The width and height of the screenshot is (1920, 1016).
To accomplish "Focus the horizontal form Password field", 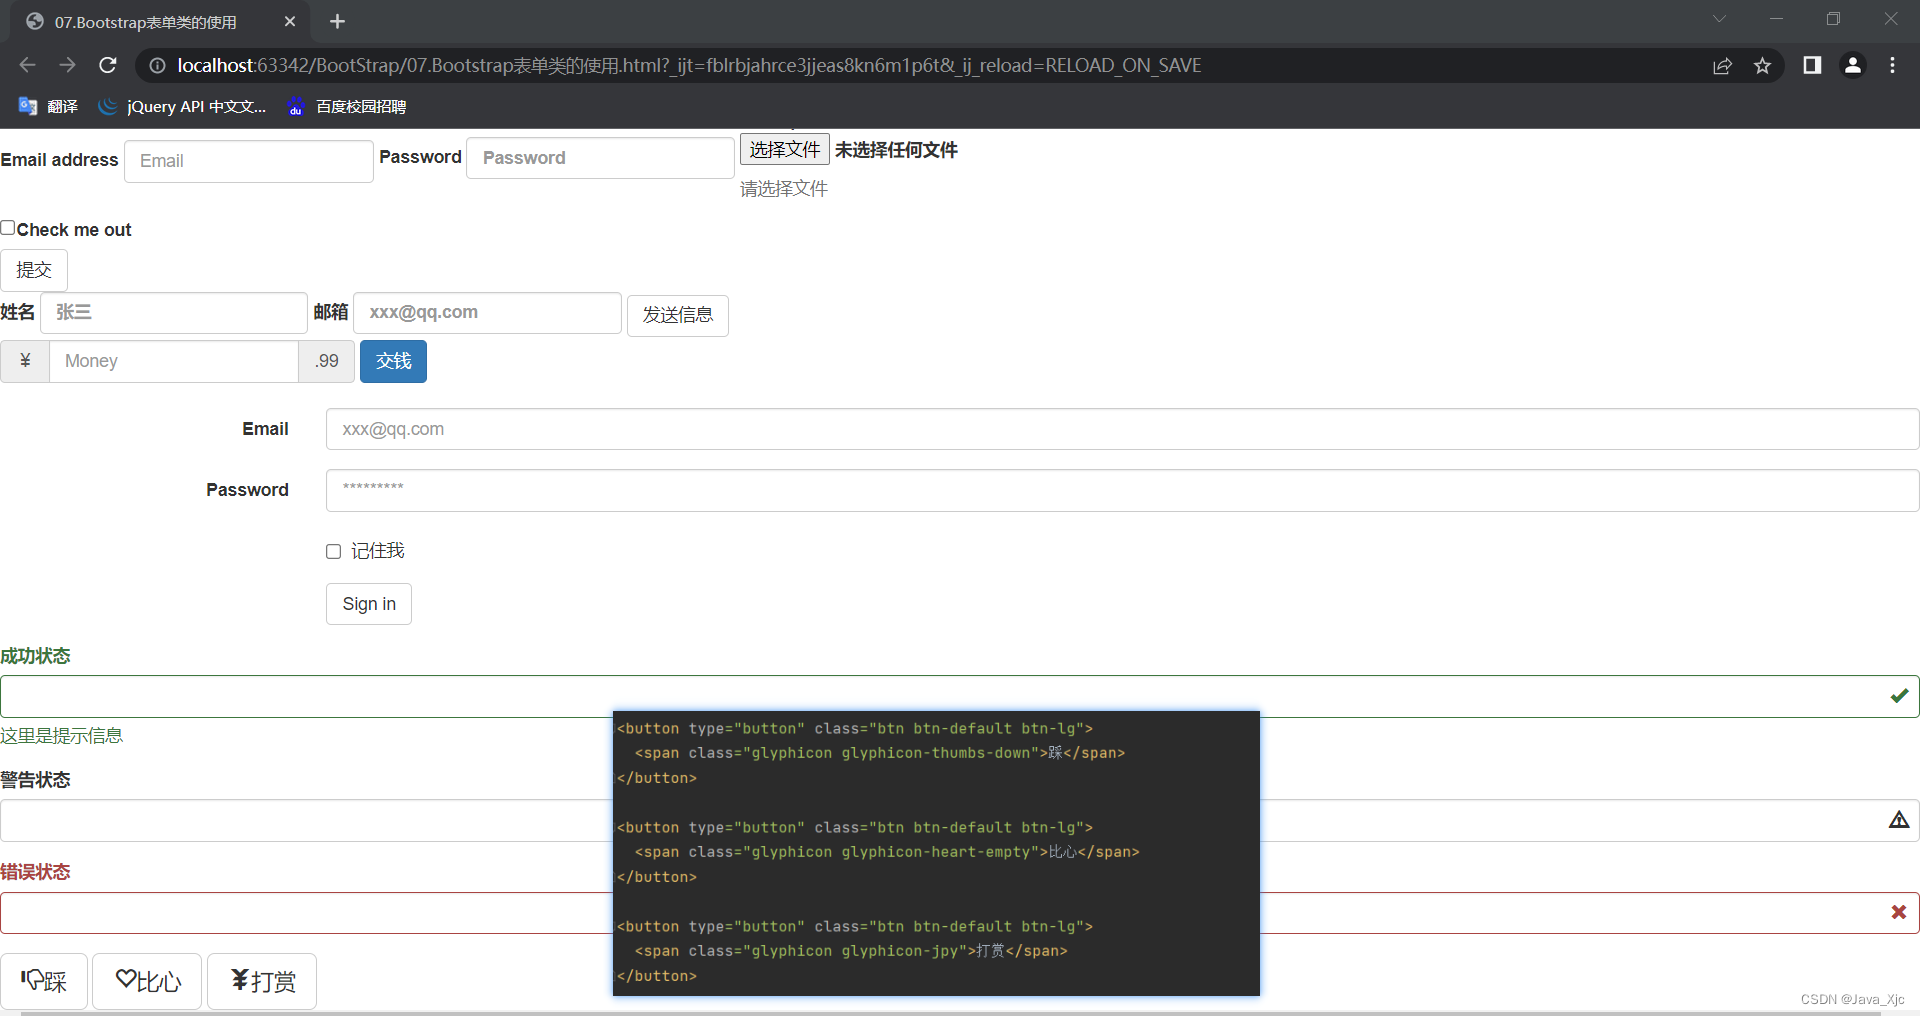I will (x=1122, y=490).
